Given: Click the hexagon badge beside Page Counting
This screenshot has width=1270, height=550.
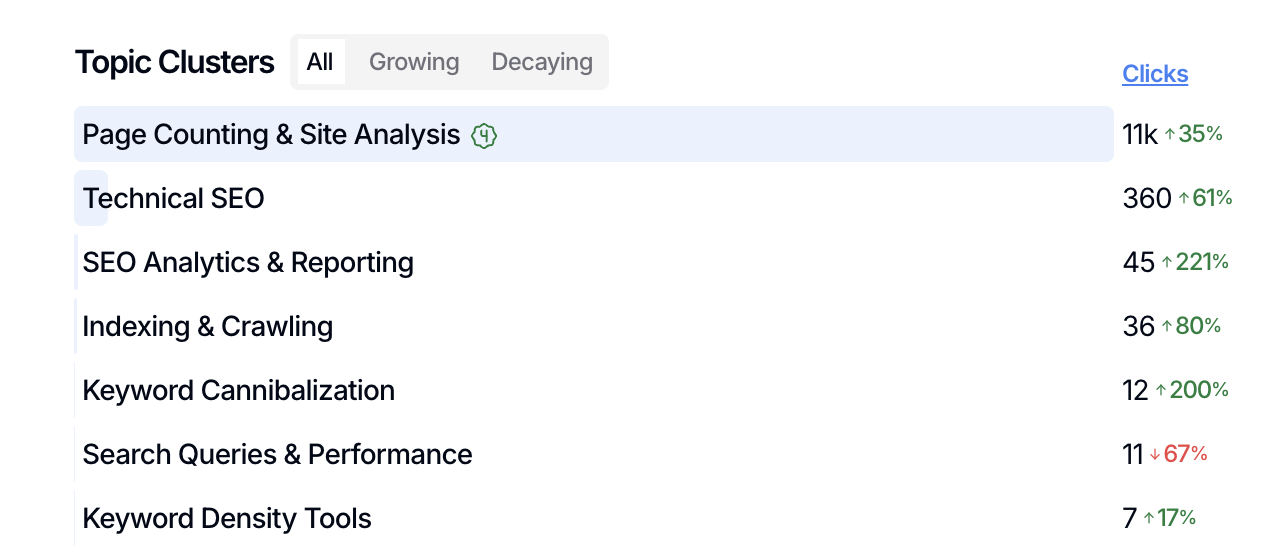Looking at the screenshot, I should 484,135.
